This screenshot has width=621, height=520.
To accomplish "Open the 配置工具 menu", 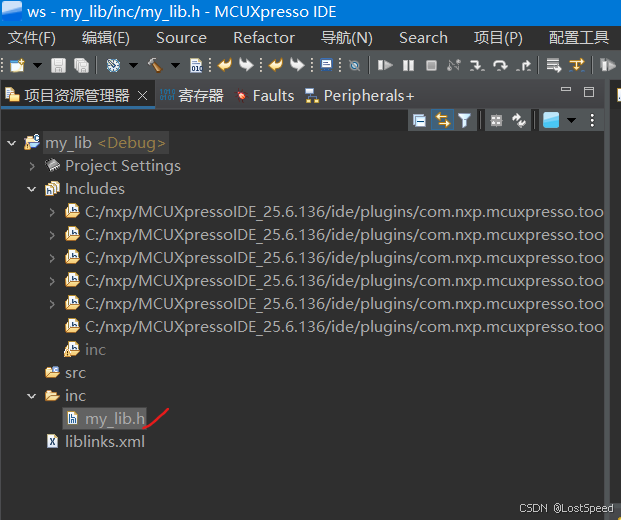I will pos(579,38).
